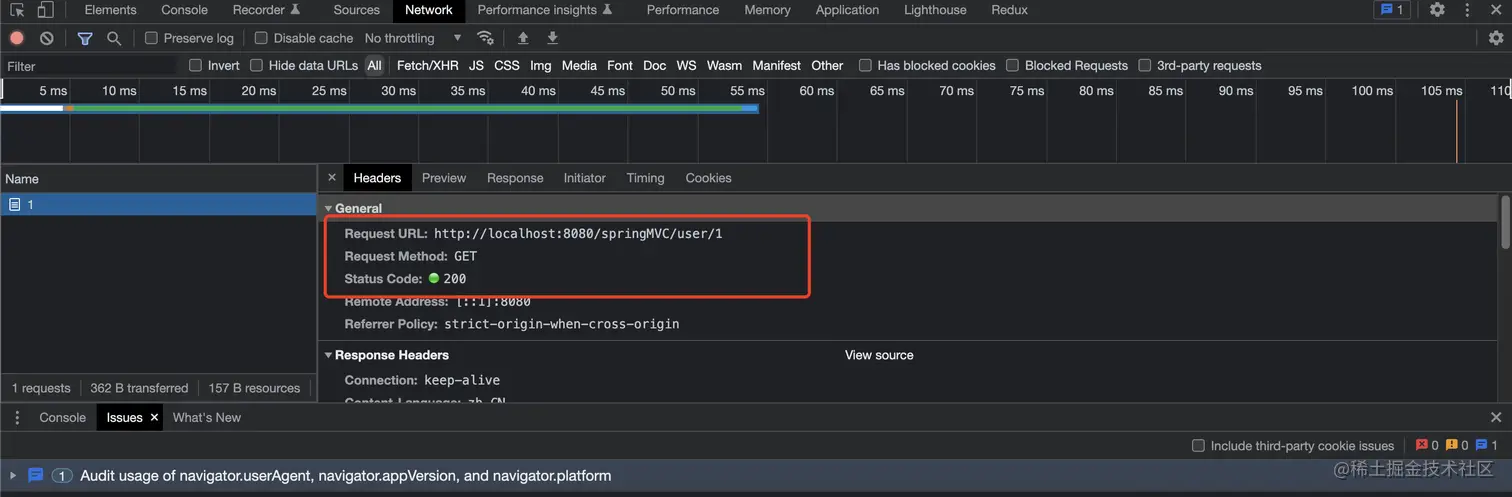Open network search with magnifier icon
The height and width of the screenshot is (497, 1512).
click(114, 38)
